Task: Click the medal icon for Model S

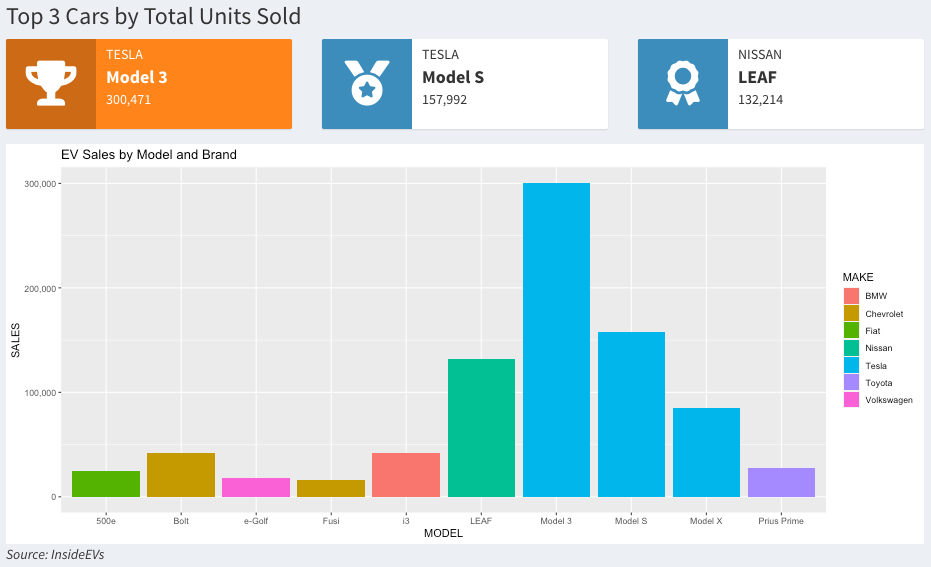Action: [x=367, y=83]
